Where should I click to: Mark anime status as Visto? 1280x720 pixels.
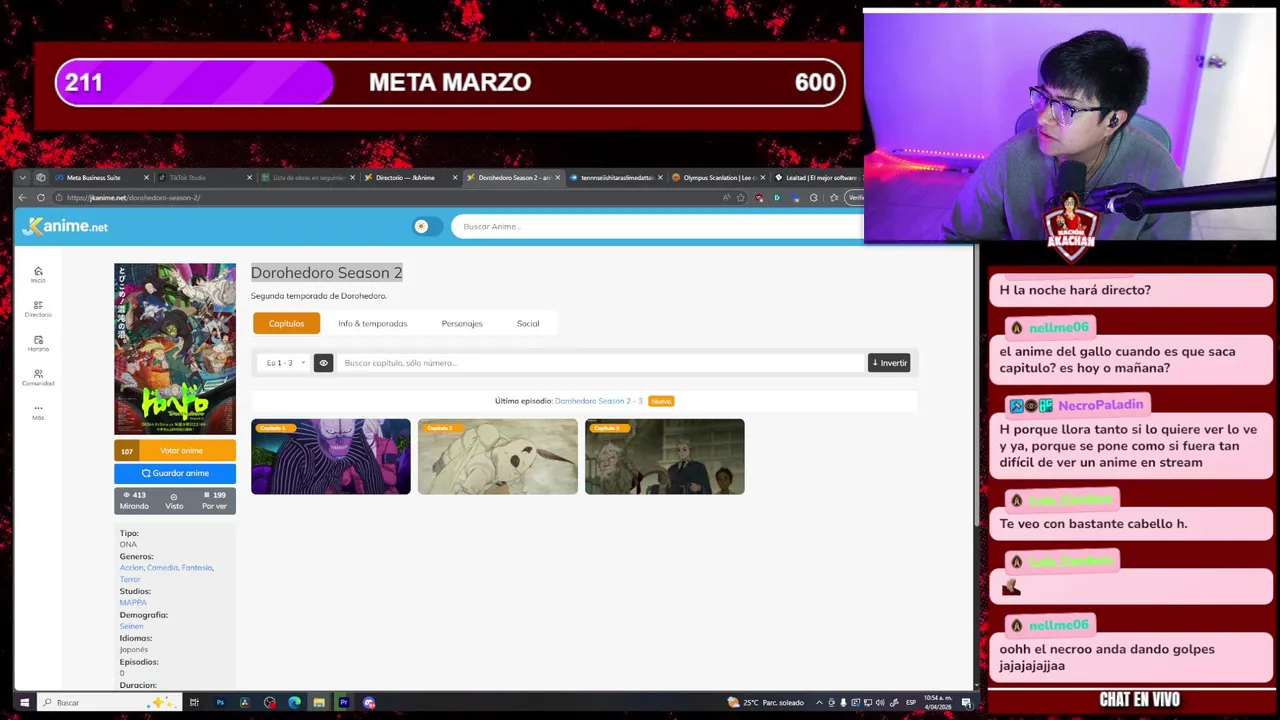tap(174, 501)
